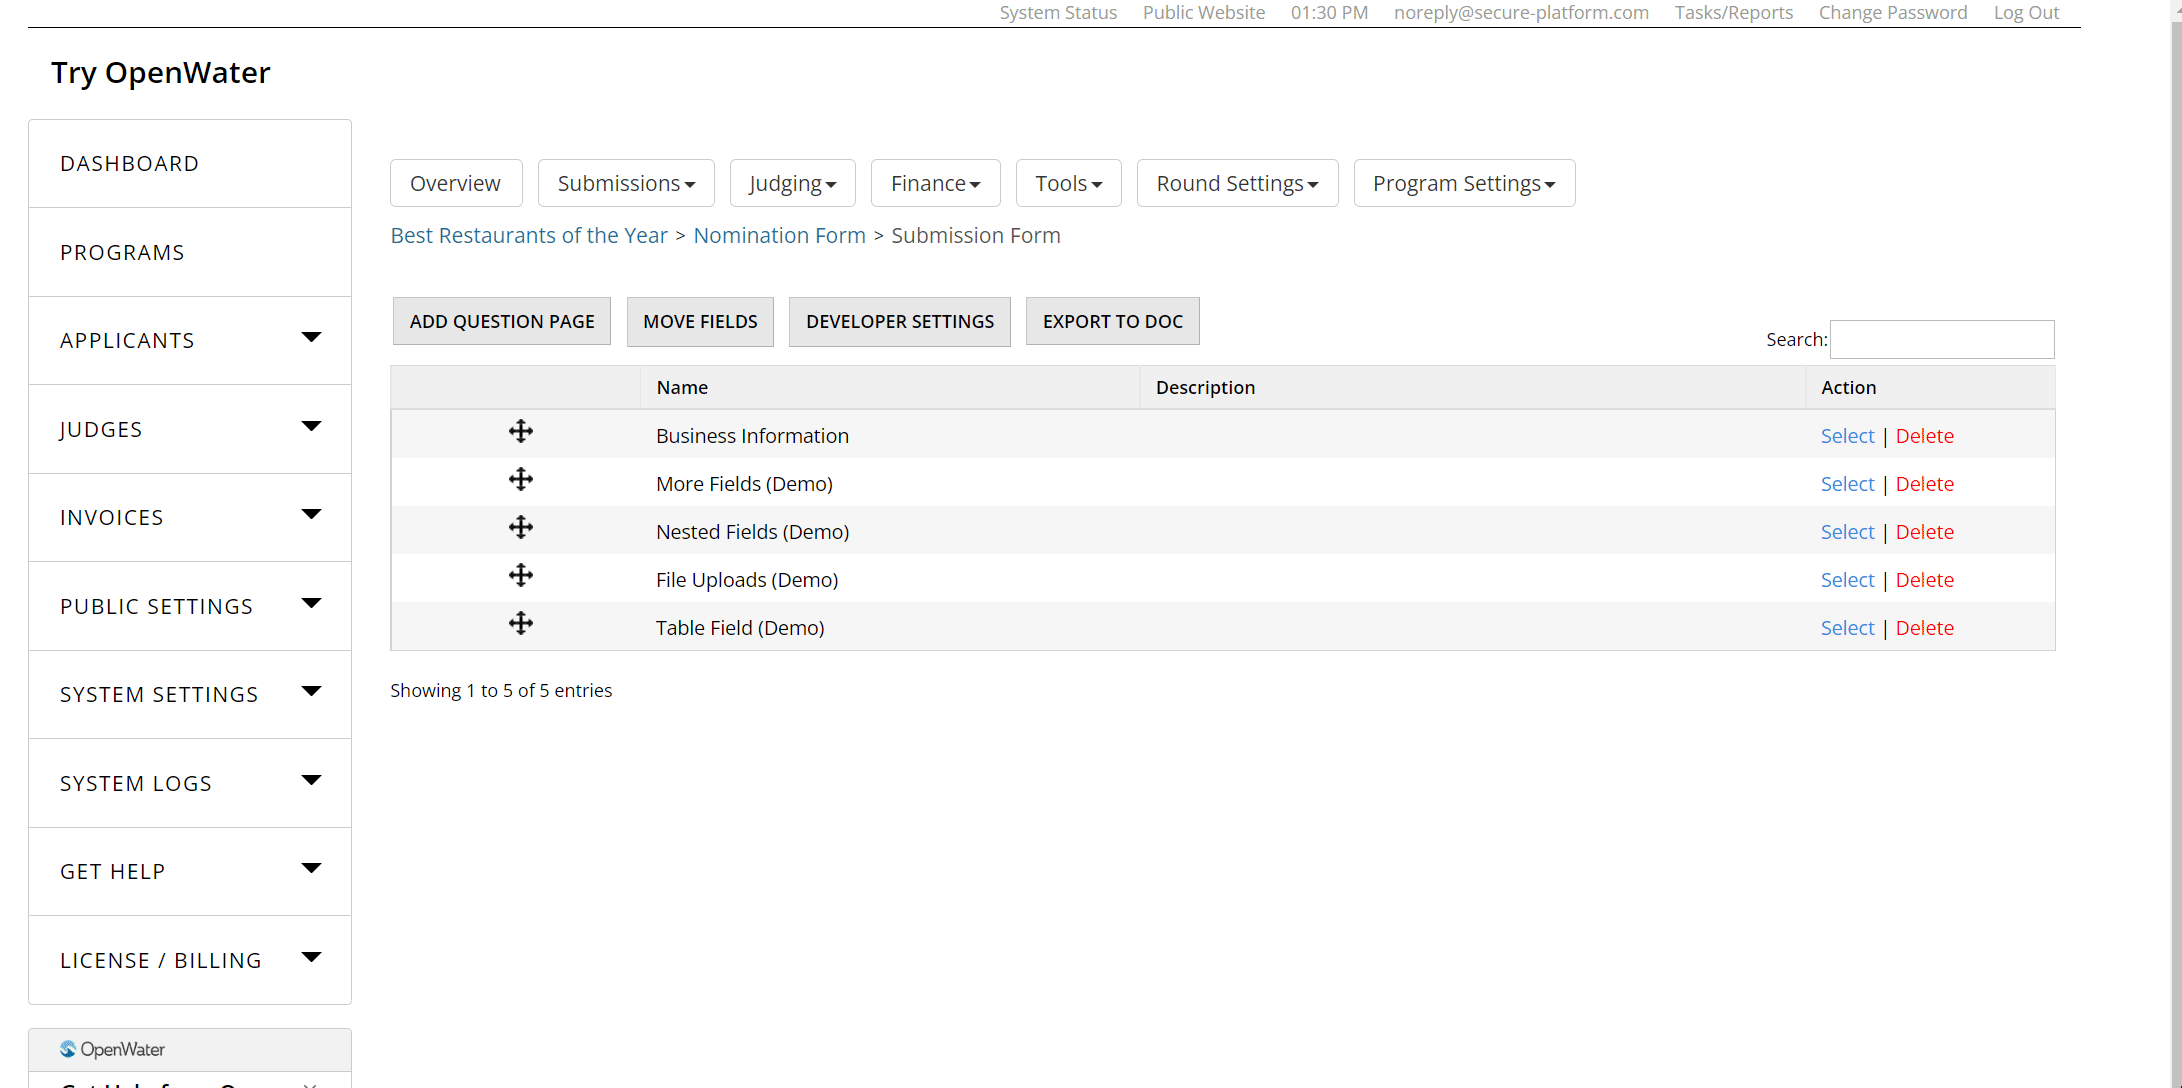Screen dimensions: 2182x1088
Task: Click move handle for Table Field (Demo)
Action: pyautogui.click(x=520, y=624)
